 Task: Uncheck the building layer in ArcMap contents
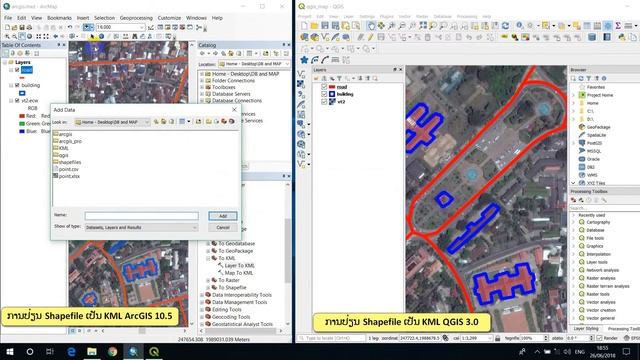pyautogui.click(x=17, y=85)
